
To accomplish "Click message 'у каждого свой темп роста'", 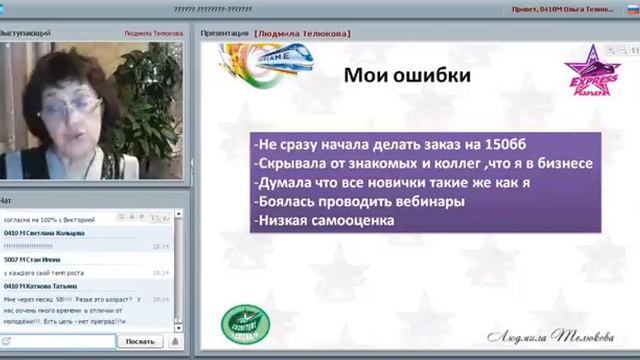I will tap(44, 273).
